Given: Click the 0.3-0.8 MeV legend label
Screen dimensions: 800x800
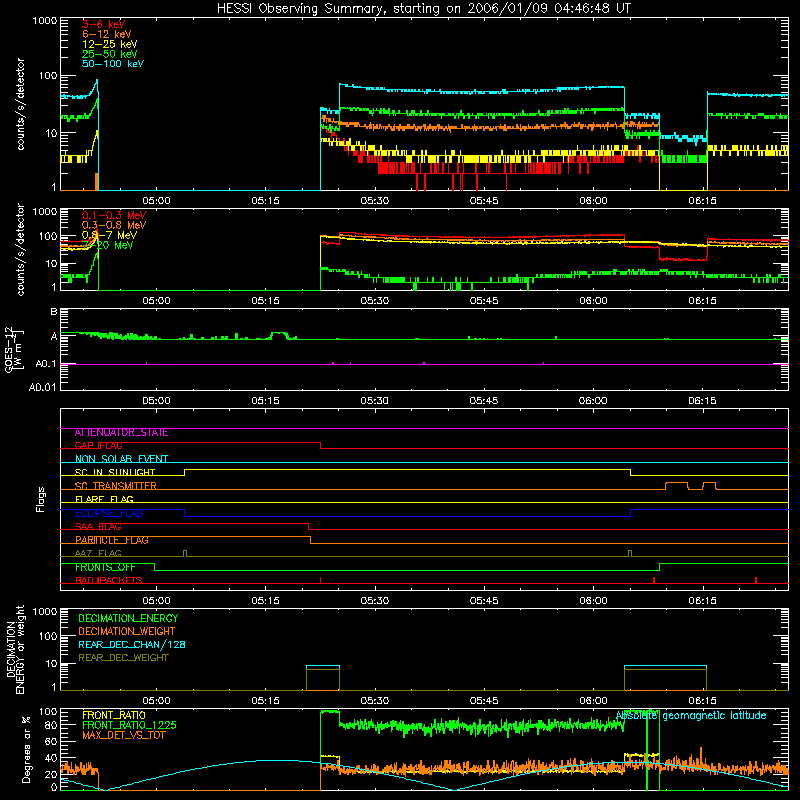Looking at the screenshot, I should point(114,225).
